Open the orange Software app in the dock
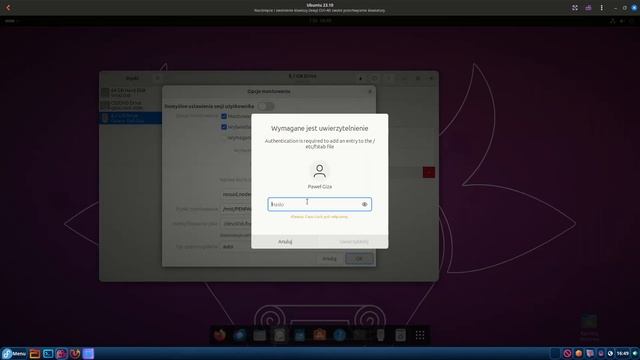Image resolution: width=640 pixels, height=360 pixels. (320, 335)
